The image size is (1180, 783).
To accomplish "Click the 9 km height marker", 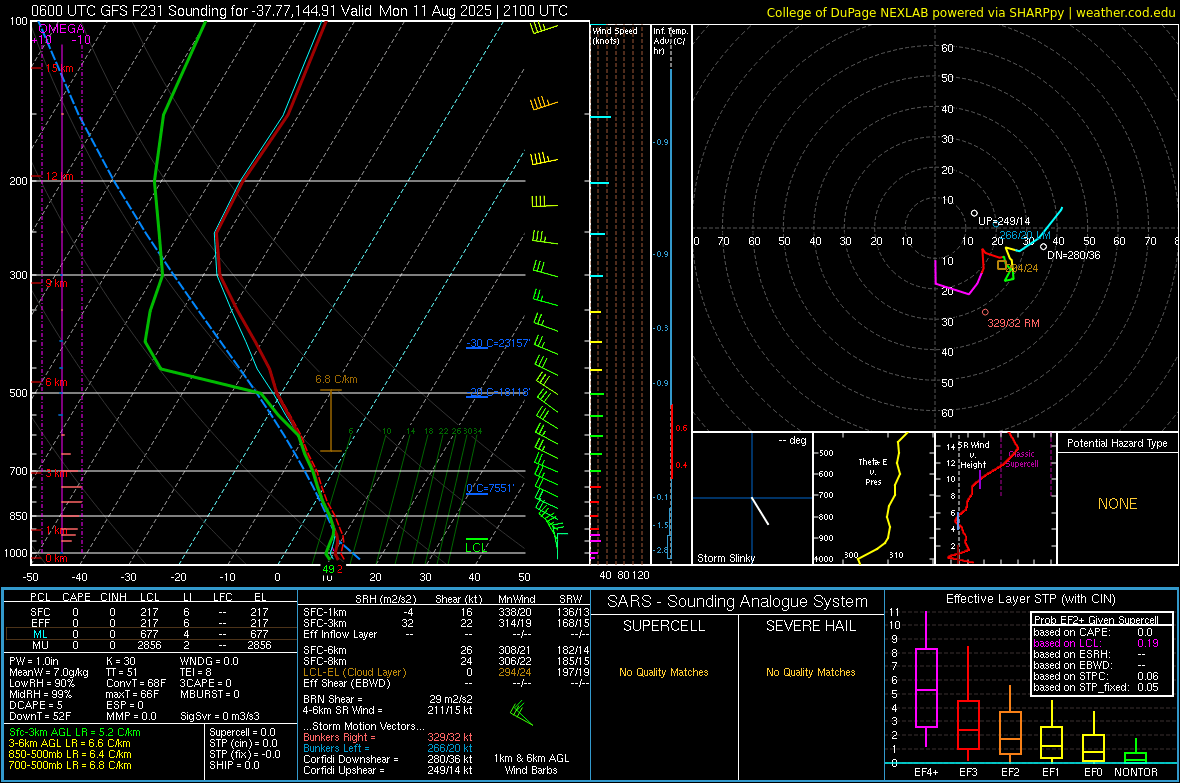I will point(56,283).
